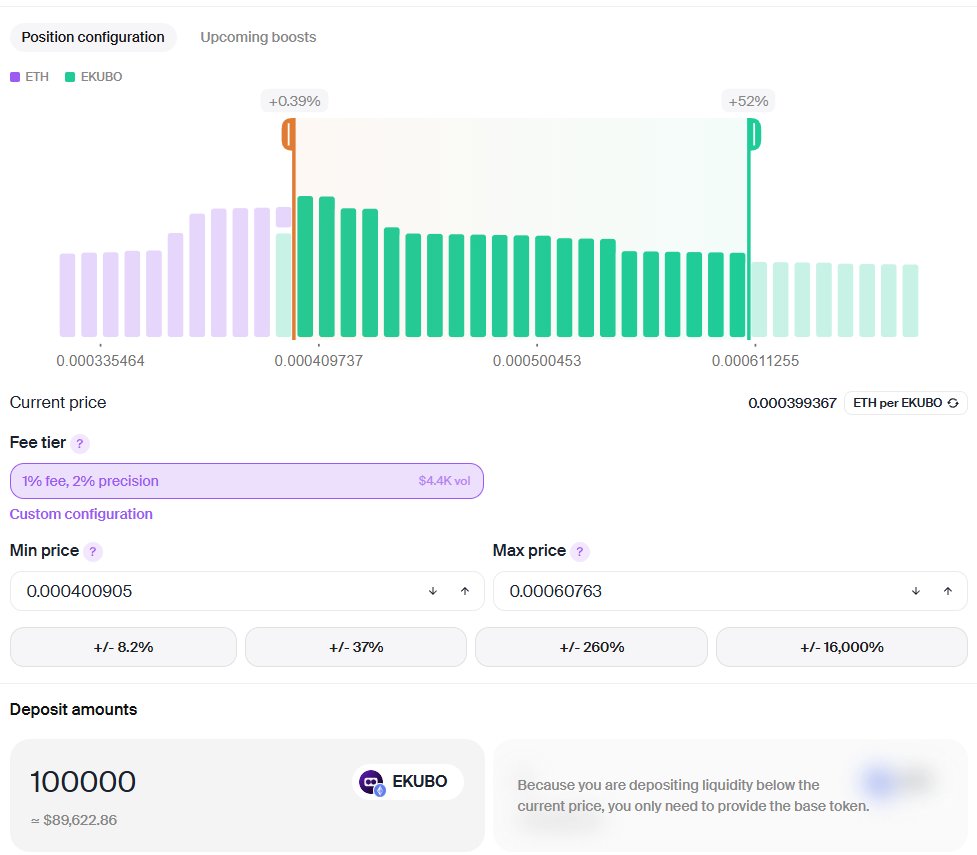Click the 100000 deposit amount field
977x855 pixels.
[x=83, y=781]
